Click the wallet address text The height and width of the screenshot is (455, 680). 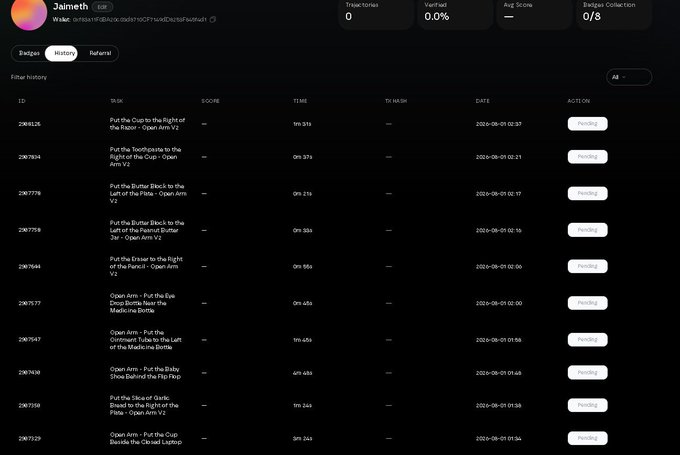[x=140, y=20]
